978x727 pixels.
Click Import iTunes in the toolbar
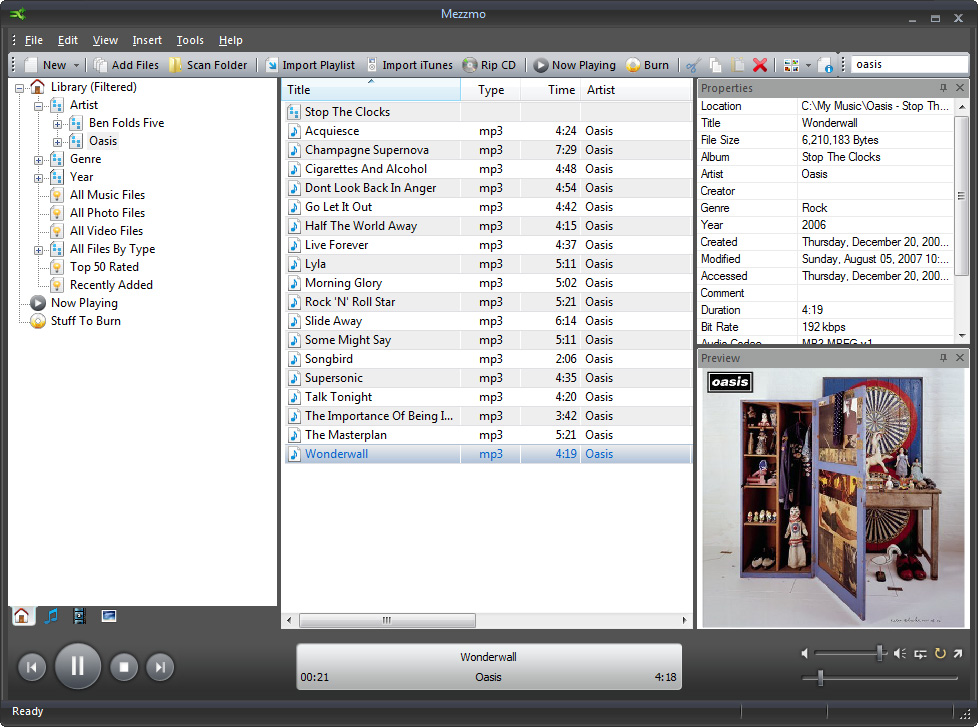point(410,65)
